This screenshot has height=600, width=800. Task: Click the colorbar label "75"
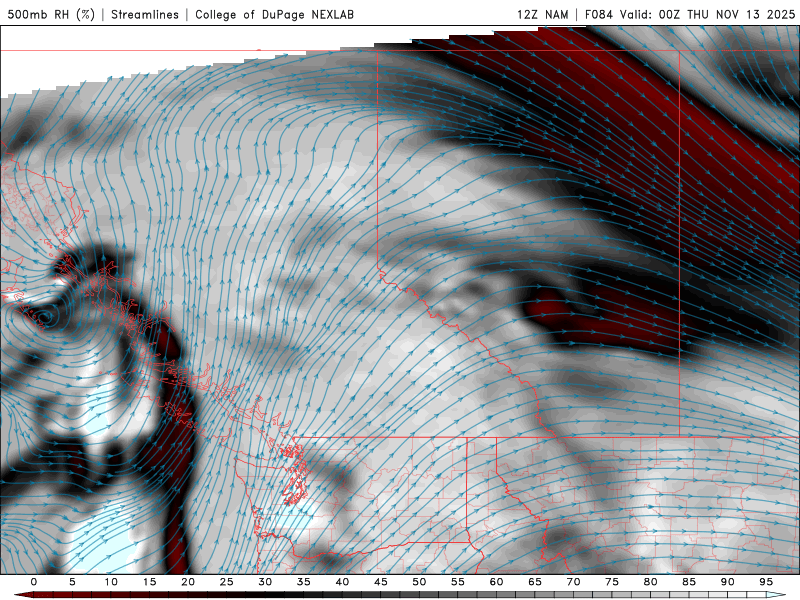[612, 582]
